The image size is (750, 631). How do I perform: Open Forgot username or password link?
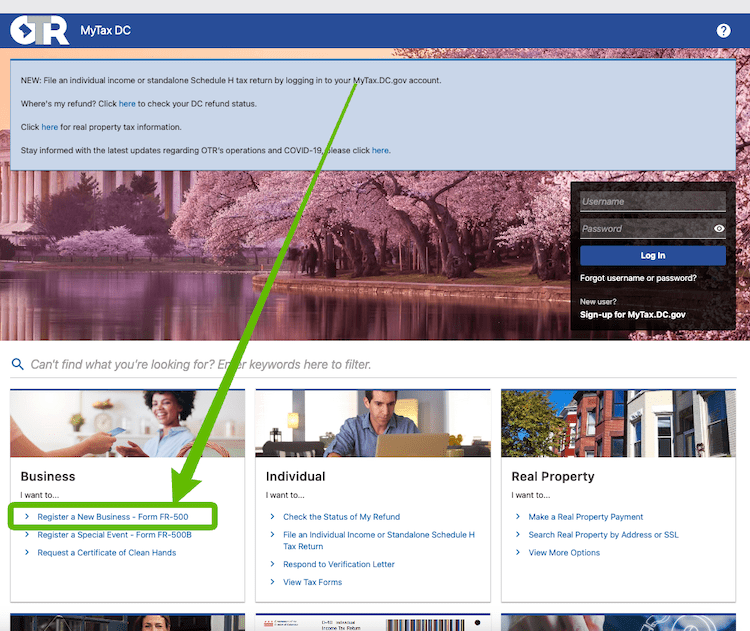coord(638,278)
